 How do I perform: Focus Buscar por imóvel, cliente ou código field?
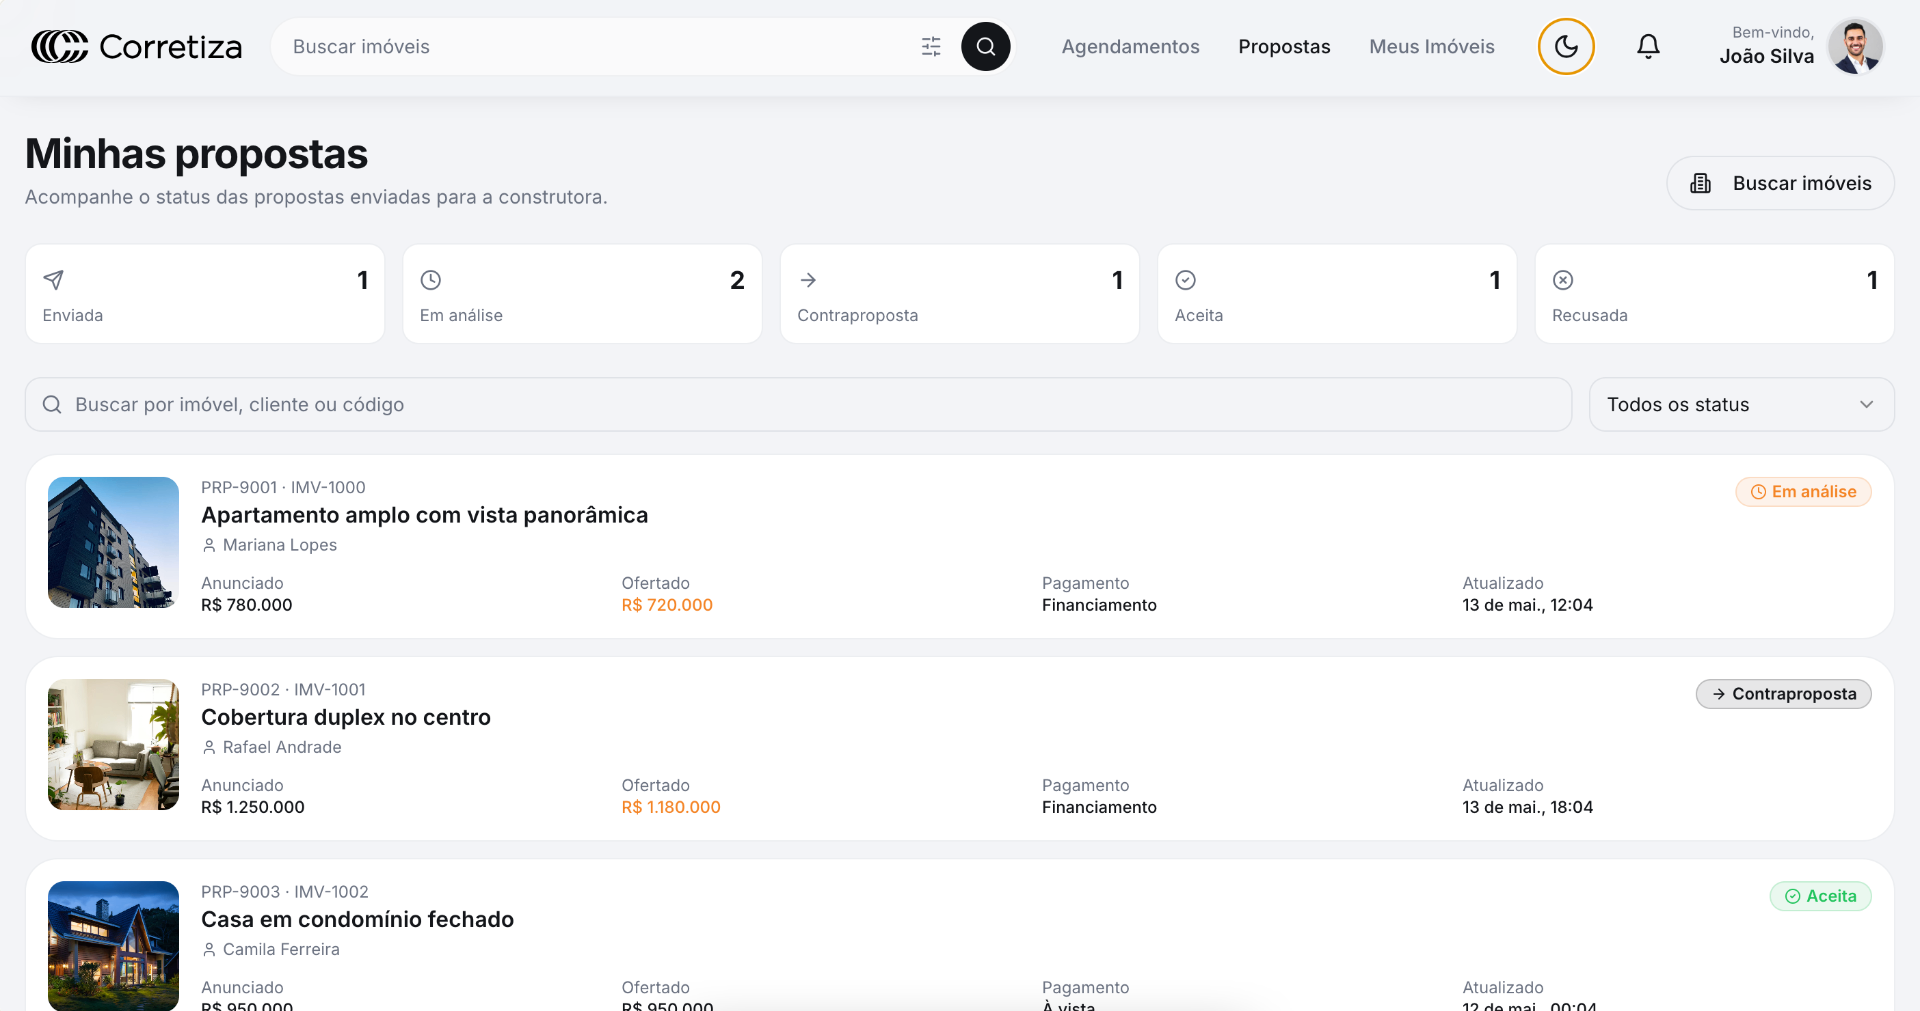pyautogui.click(x=798, y=404)
